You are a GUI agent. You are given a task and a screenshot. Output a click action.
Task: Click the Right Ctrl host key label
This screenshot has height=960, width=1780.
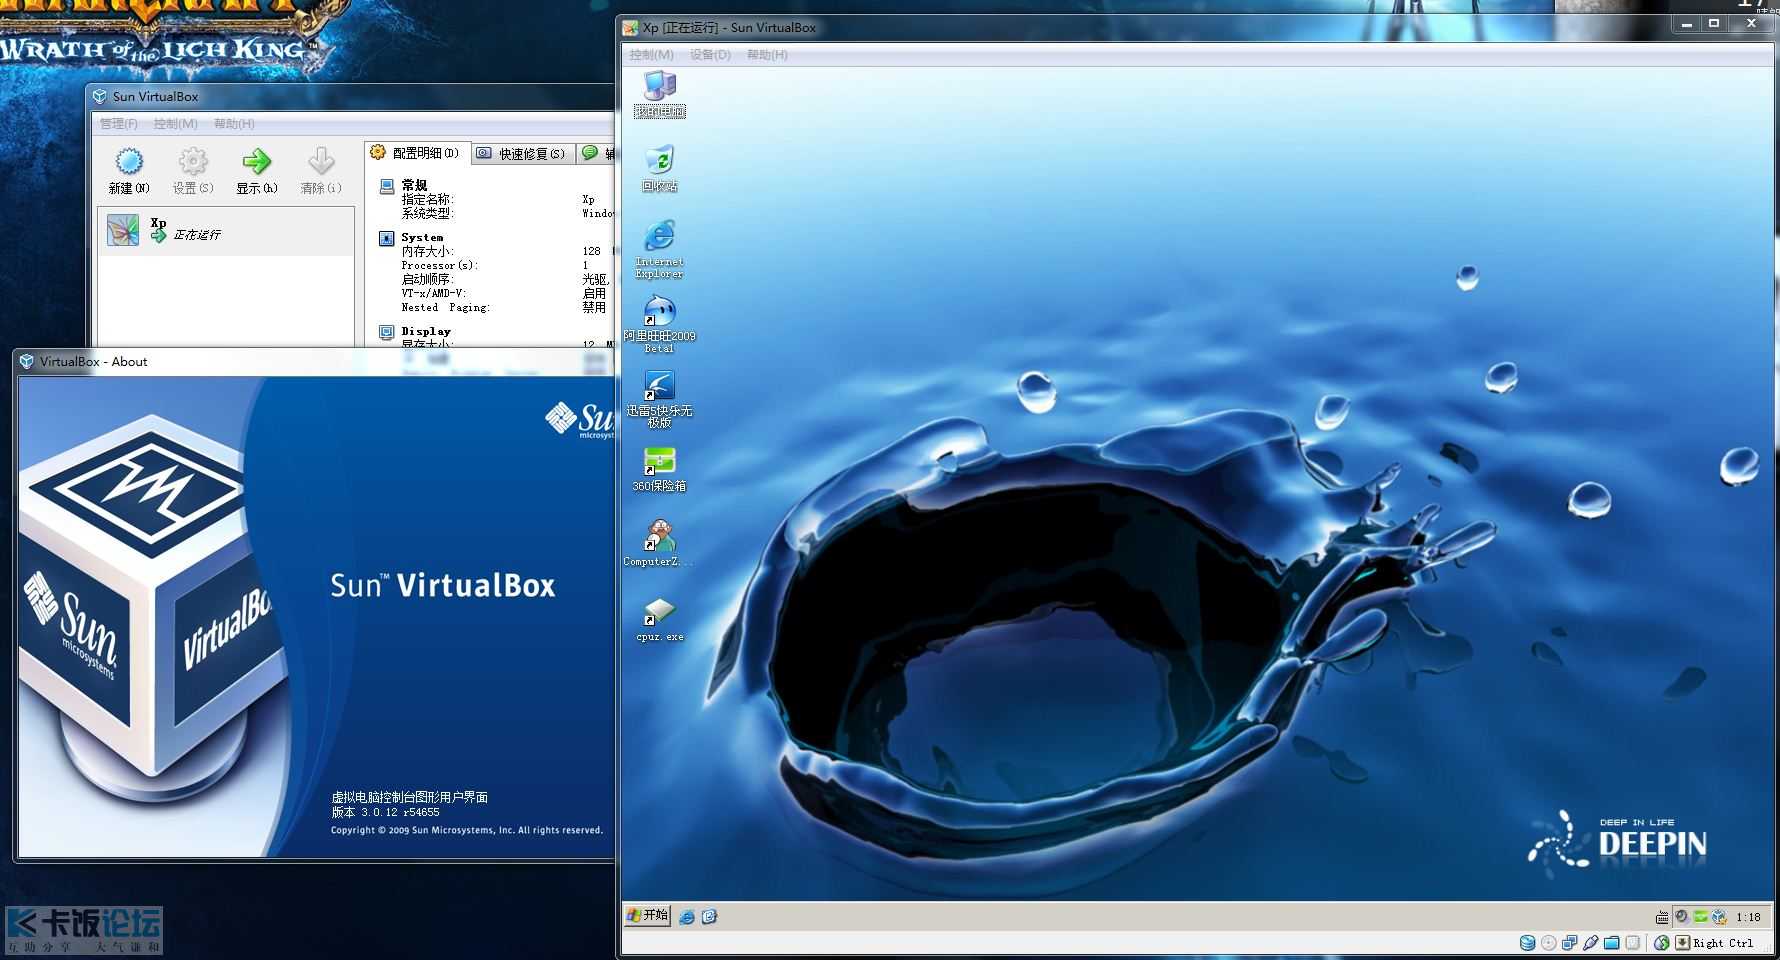pos(1724,943)
